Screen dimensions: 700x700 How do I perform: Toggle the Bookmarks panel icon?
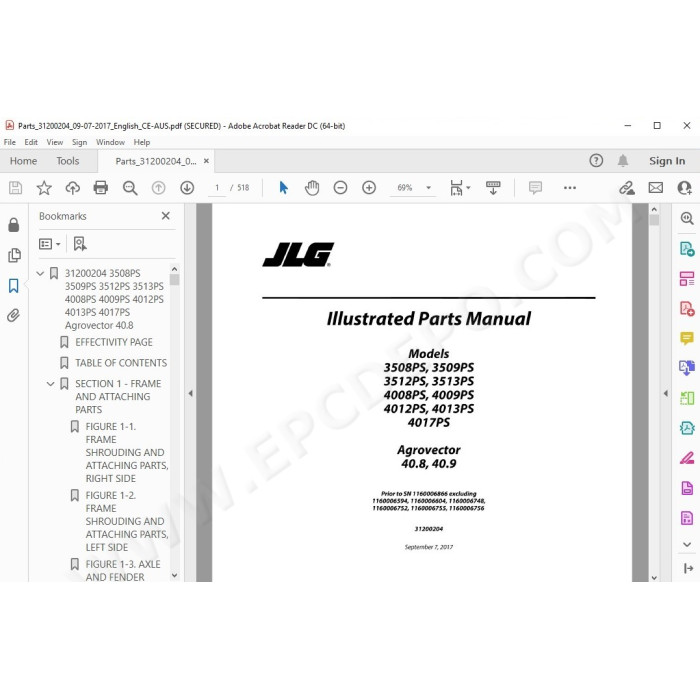pyautogui.click(x=14, y=286)
